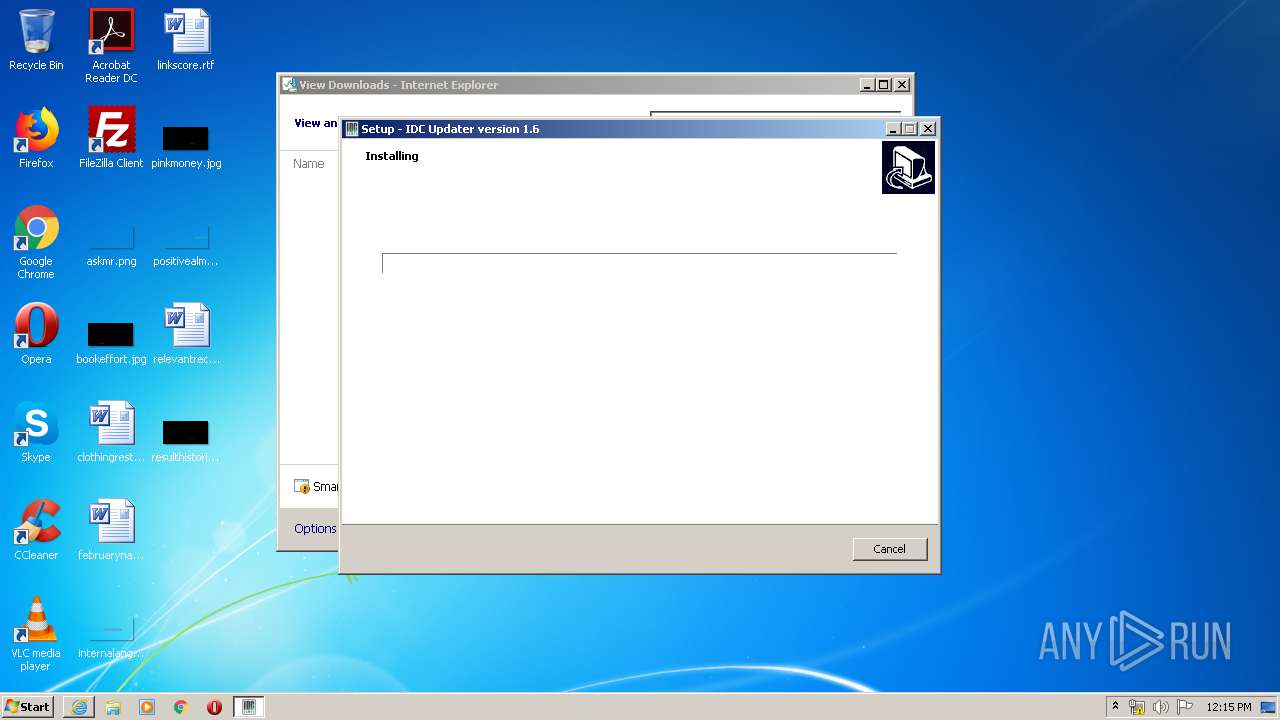Click Internet Explorer taskbar button

pos(79,707)
